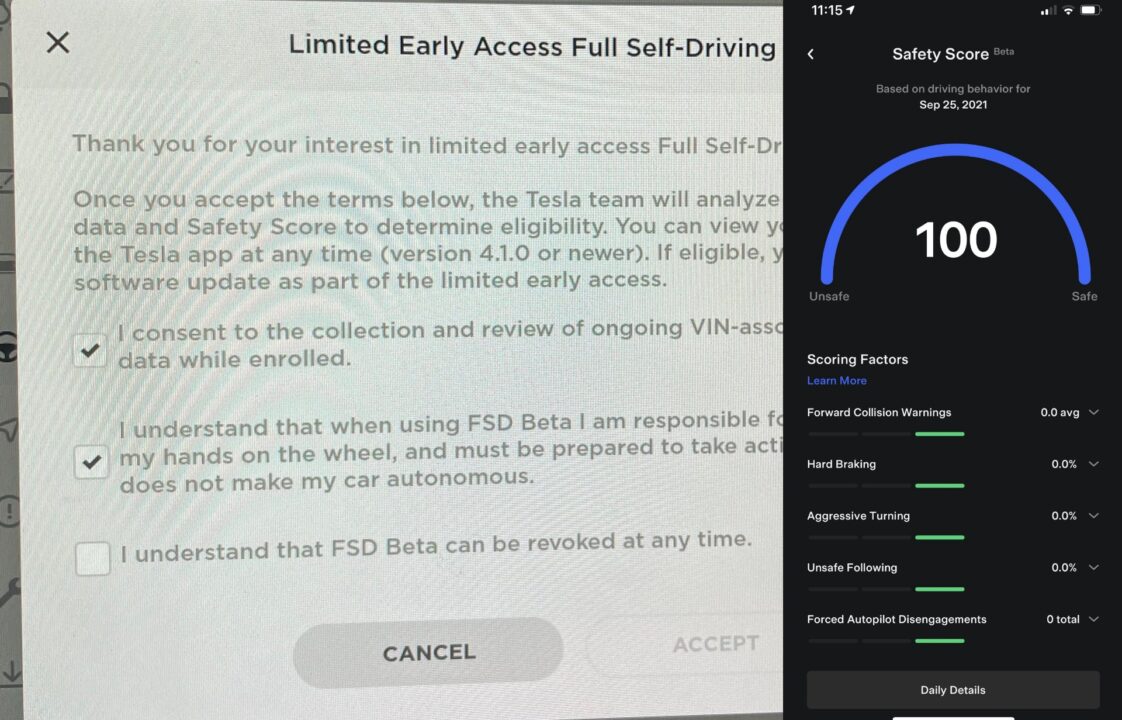Tap the battery icon in phone status bar
The height and width of the screenshot is (720, 1122).
point(1091,10)
